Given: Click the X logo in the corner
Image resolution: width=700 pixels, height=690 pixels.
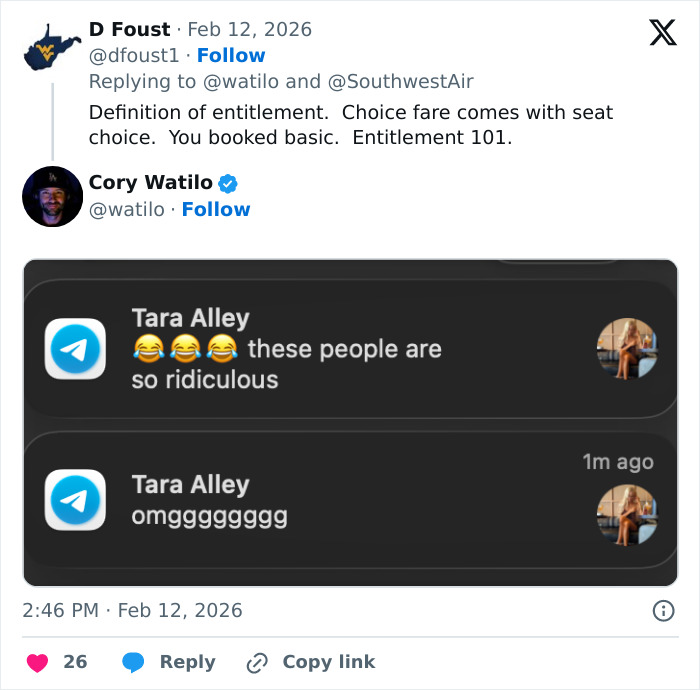Looking at the screenshot, I should [x=662, y=33].
